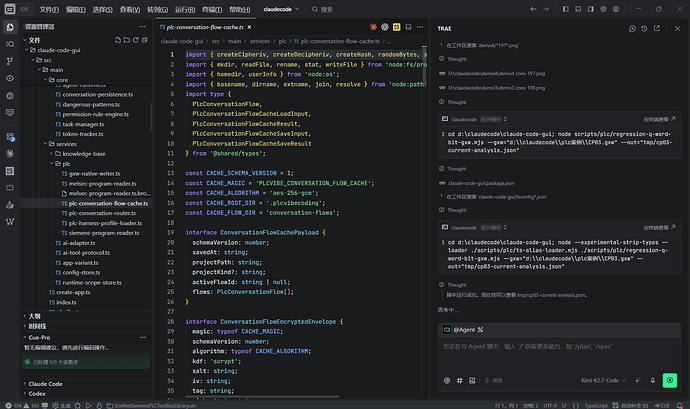Screen dimensions: 690x409
Task: Click the # context icon in chat input
Action: [459, 380]
